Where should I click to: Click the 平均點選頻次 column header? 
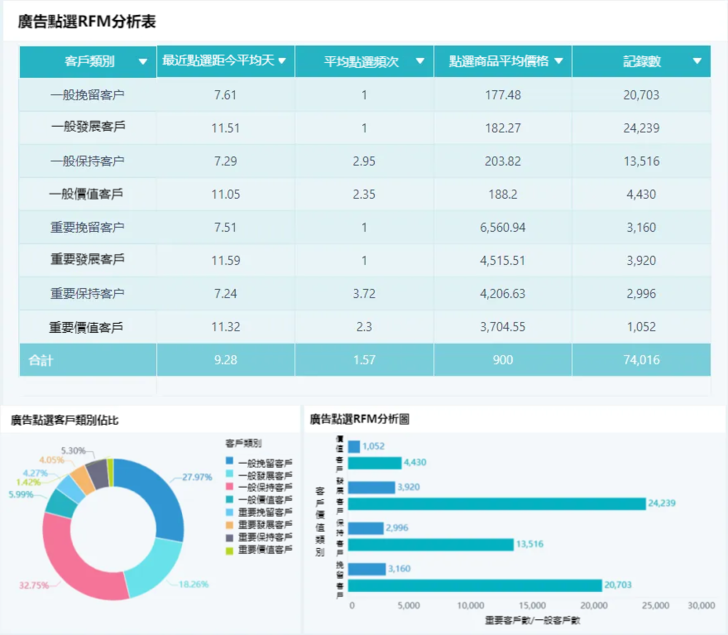(x=362, y=62)
